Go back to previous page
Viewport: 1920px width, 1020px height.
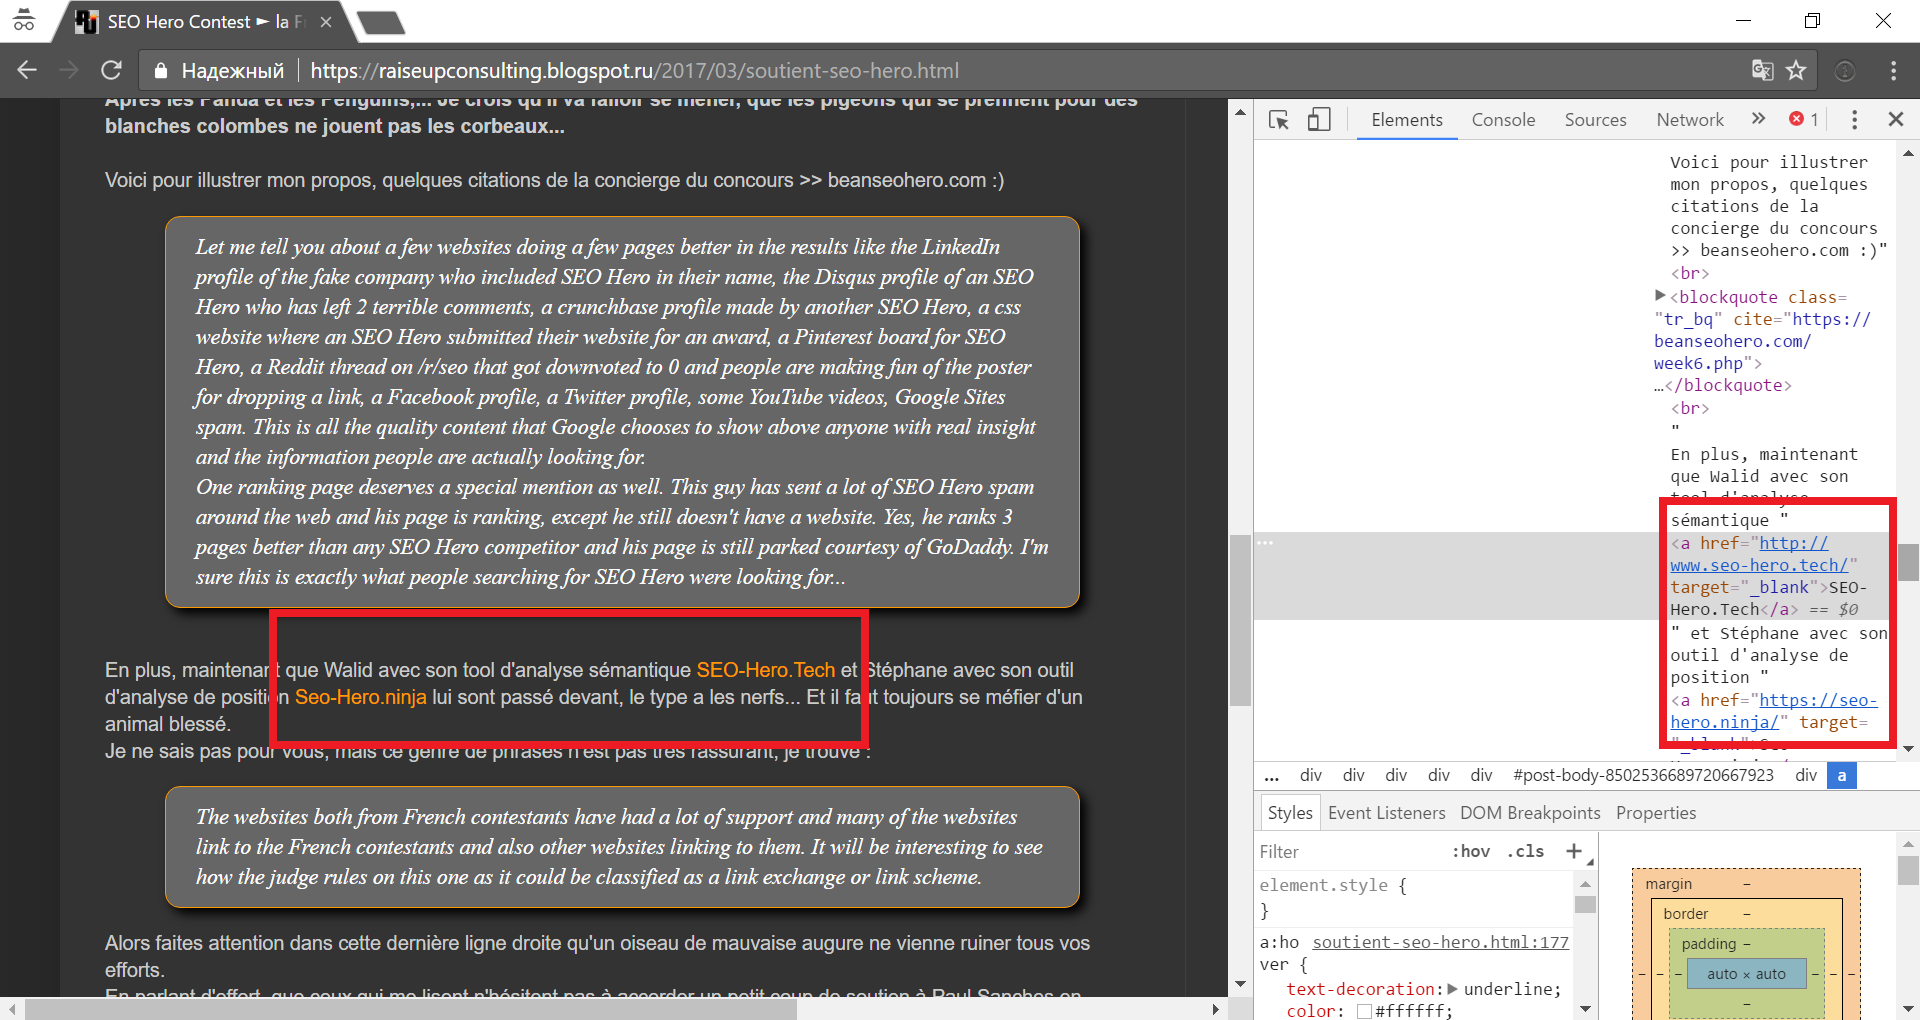coord(27,70)
